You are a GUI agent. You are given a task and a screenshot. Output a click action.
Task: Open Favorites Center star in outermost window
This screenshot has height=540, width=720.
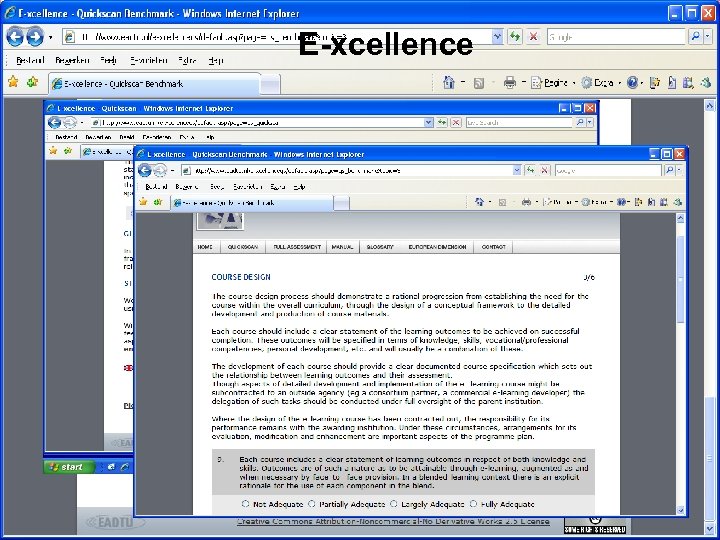click(x=13, y=82)
